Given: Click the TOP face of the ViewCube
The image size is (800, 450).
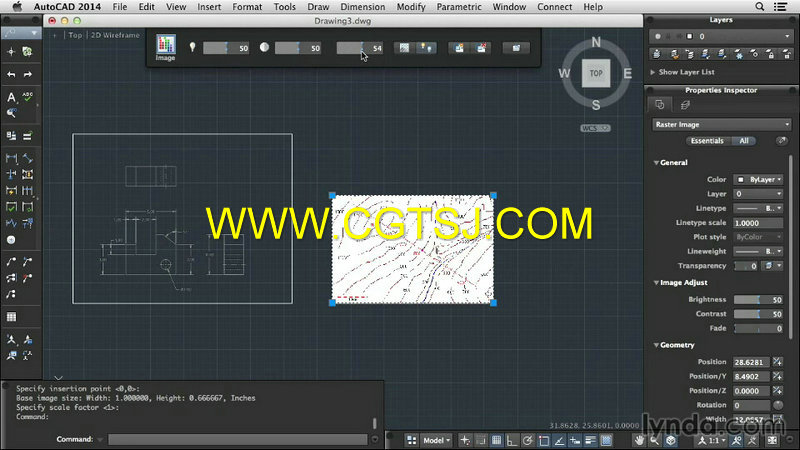Looking at the screenshot, I should point(596,73).
